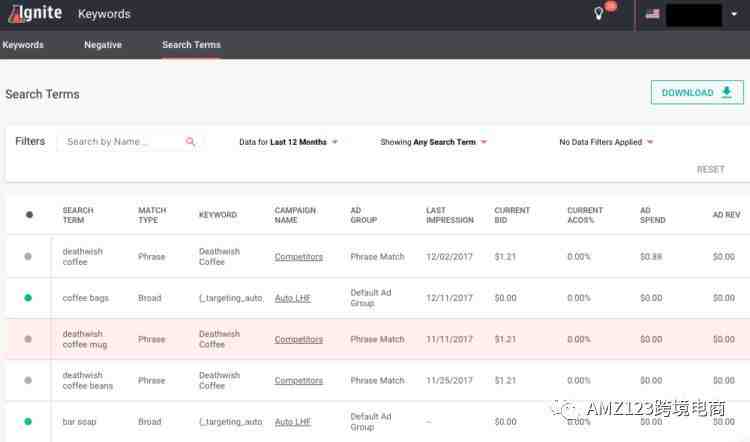Image resolution: width=750 pixels, height=442 pixels.
Task: Toggle status dot for deathwish coffee row
Action: [x=28, y=256]
